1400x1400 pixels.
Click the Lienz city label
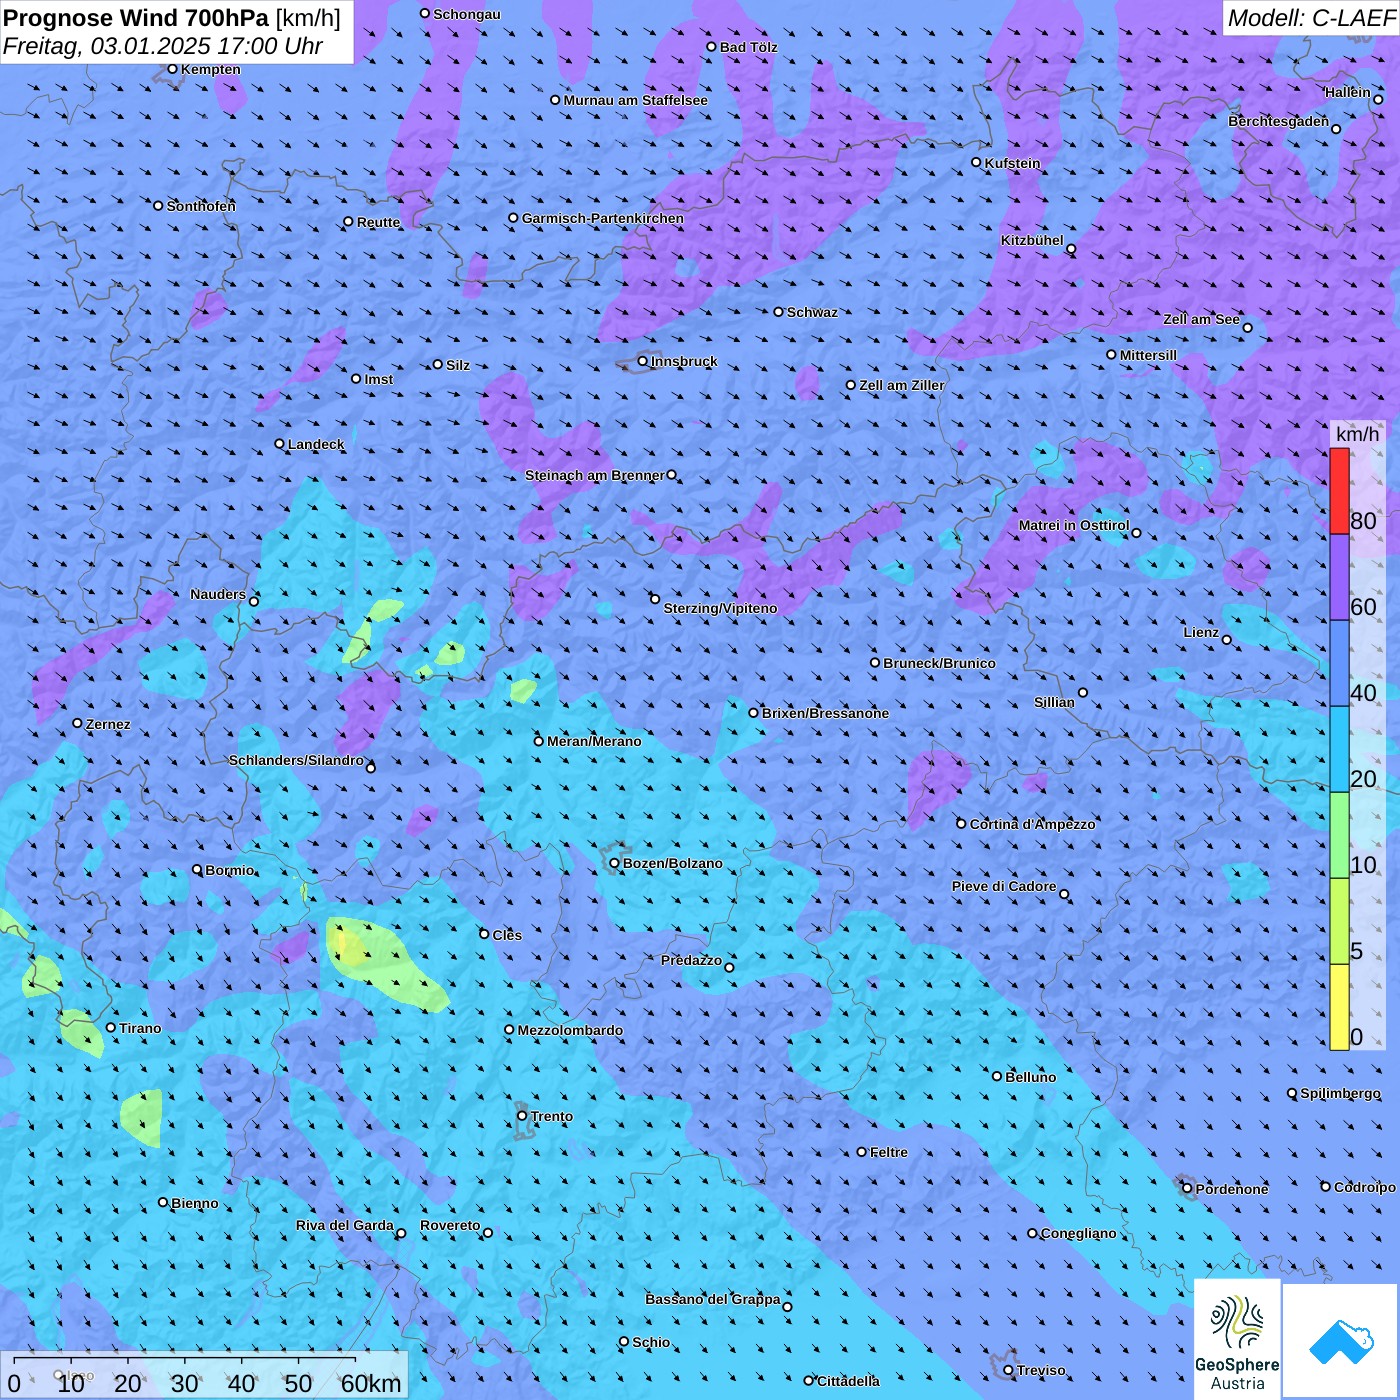(x=1201, y=632)
